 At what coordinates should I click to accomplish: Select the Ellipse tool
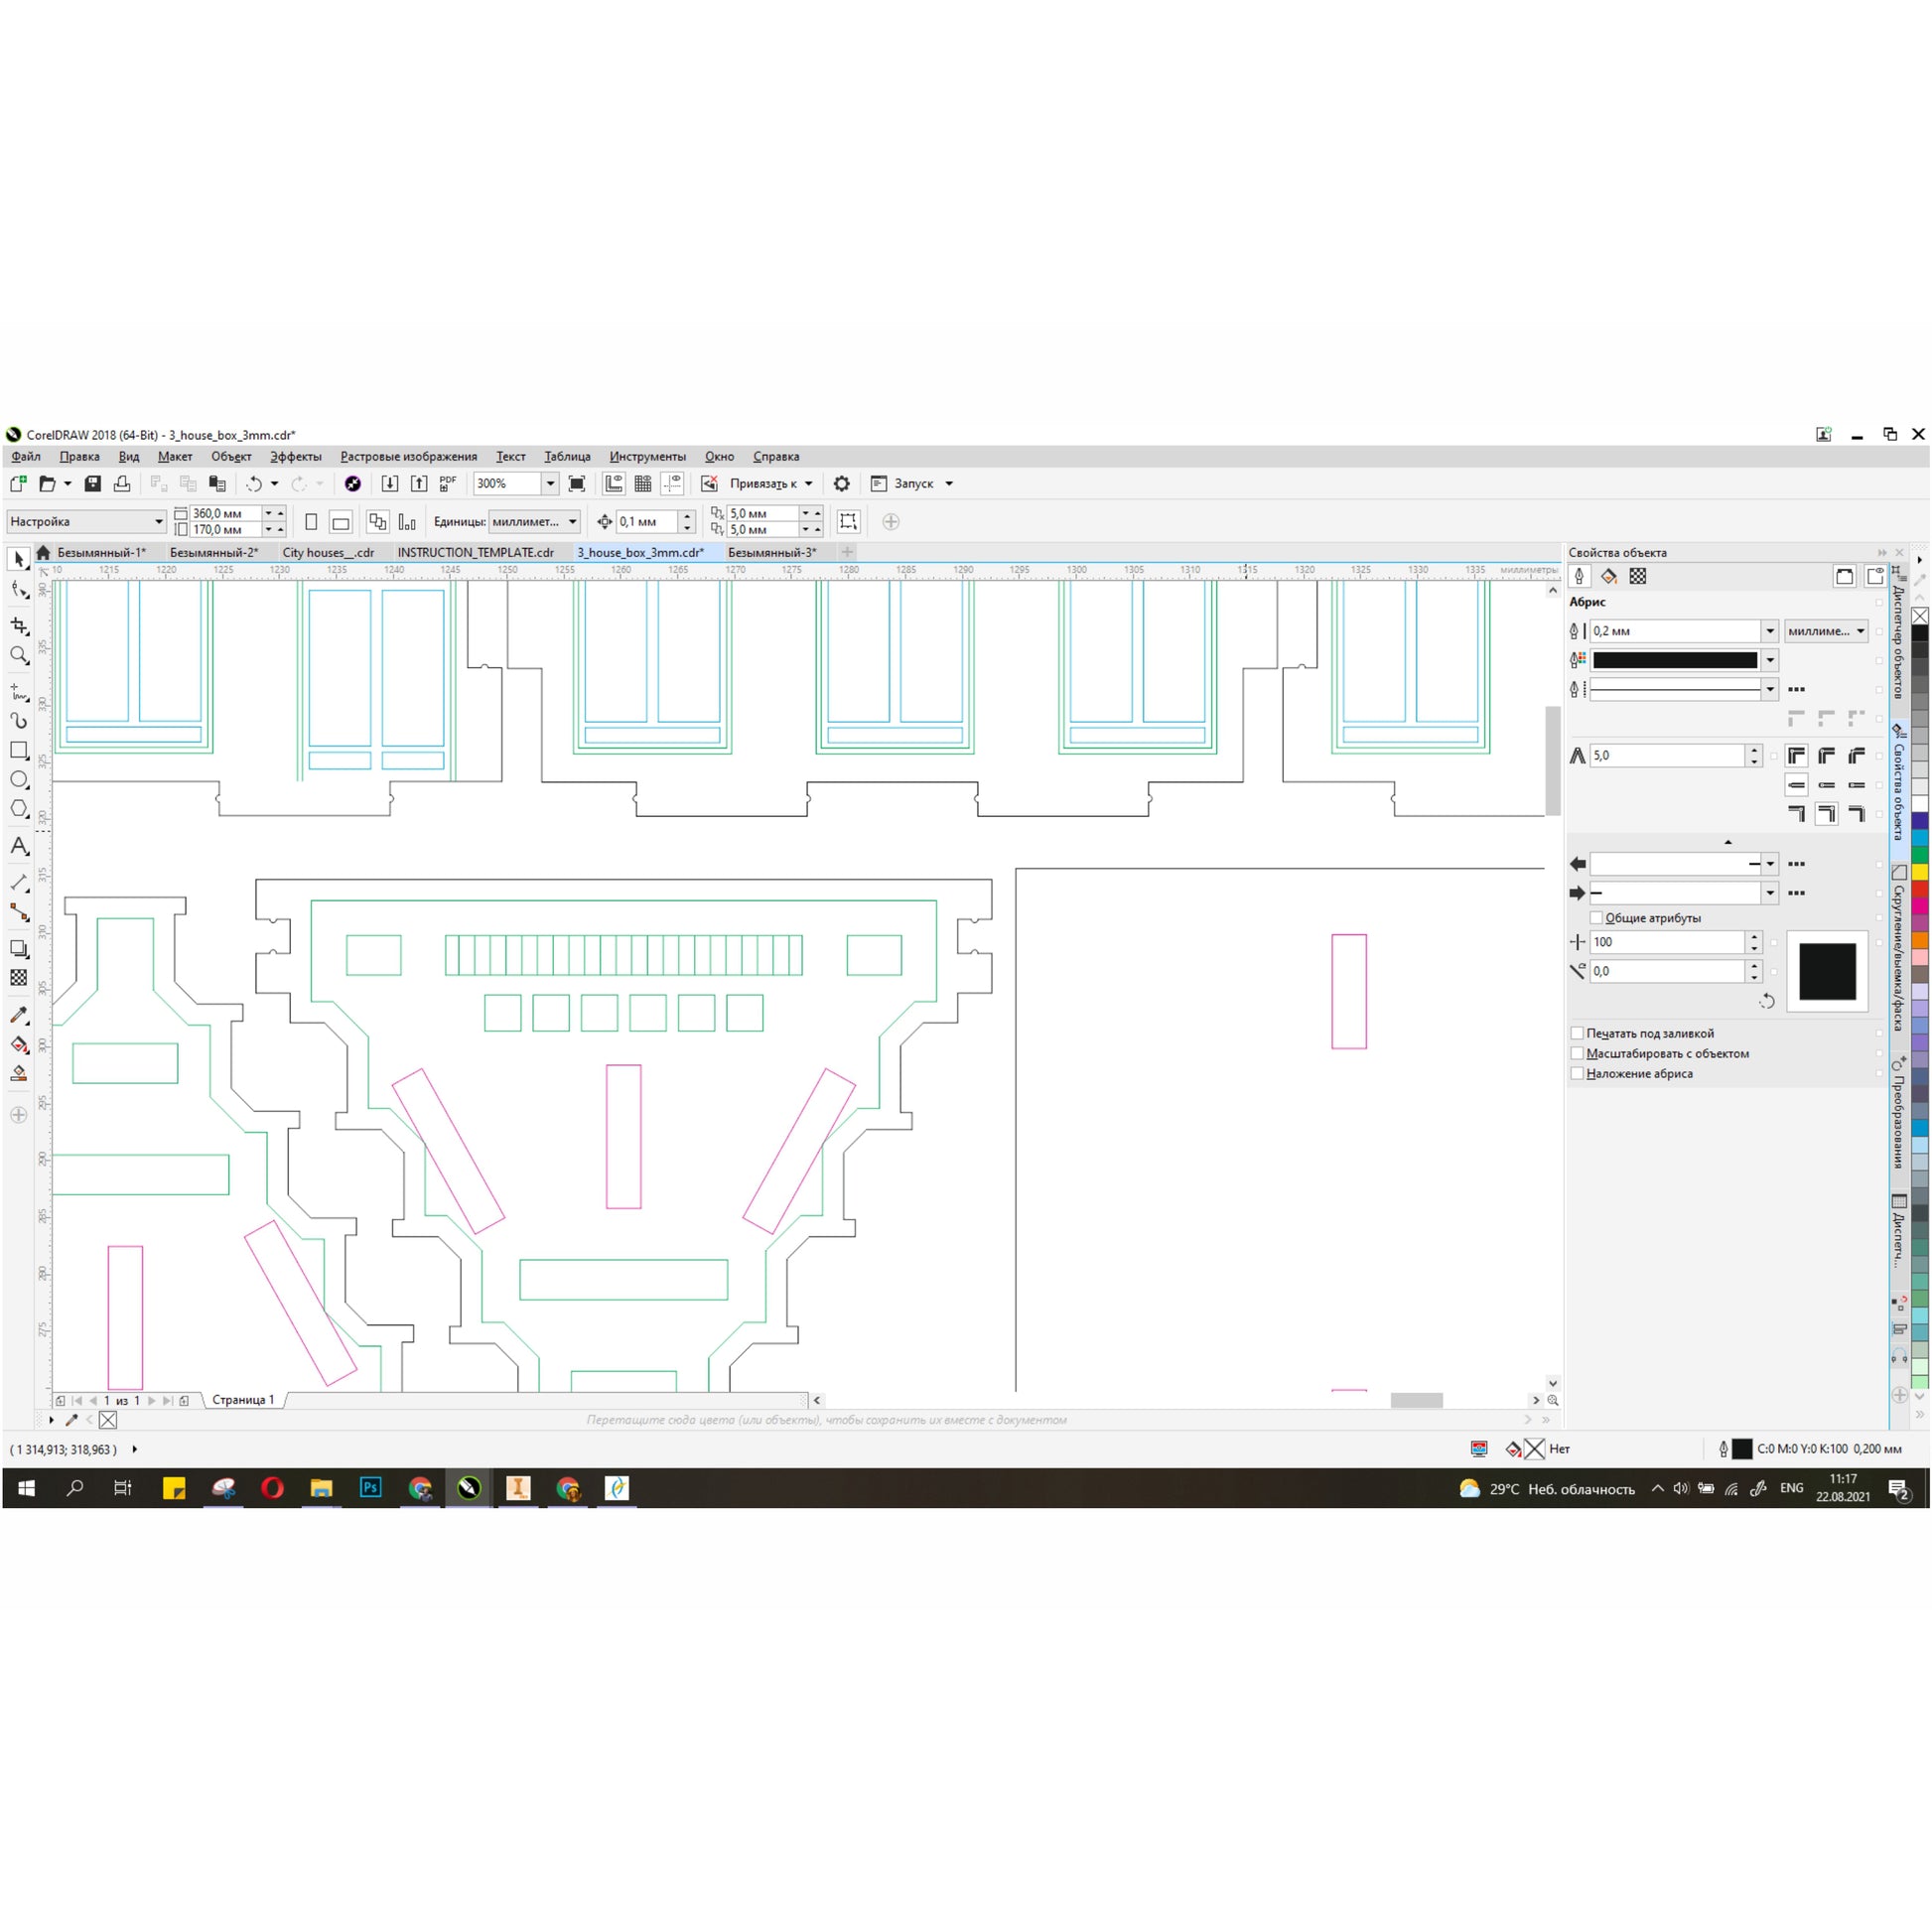pos(19,780)
